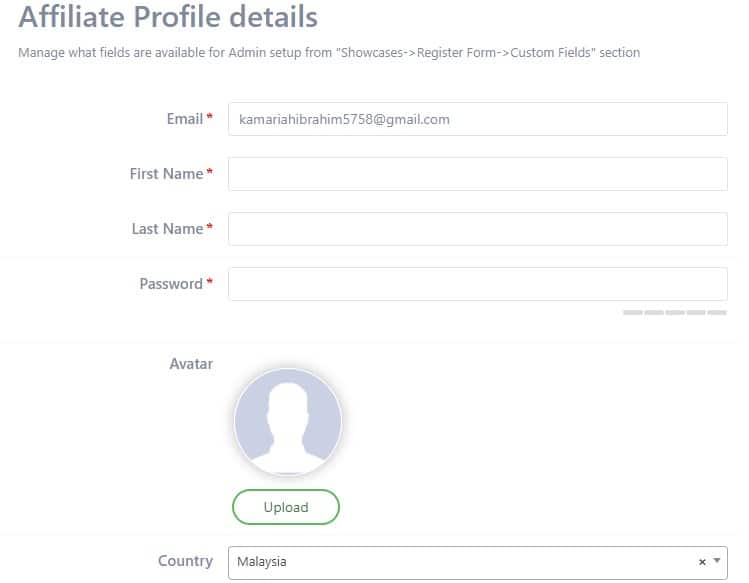Focus the Email input field
Image resolution: width=749 pixels, height=583 pixels.
[477, 119]
